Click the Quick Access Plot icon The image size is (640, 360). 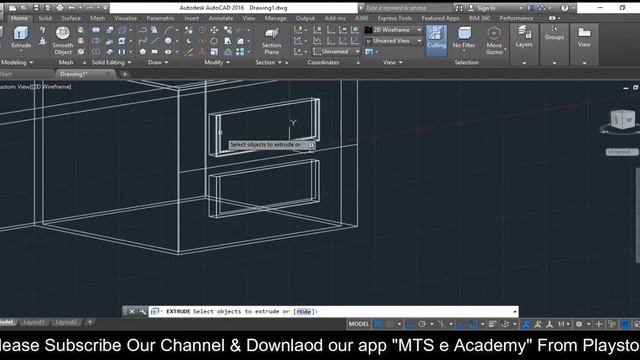point(60,8)
